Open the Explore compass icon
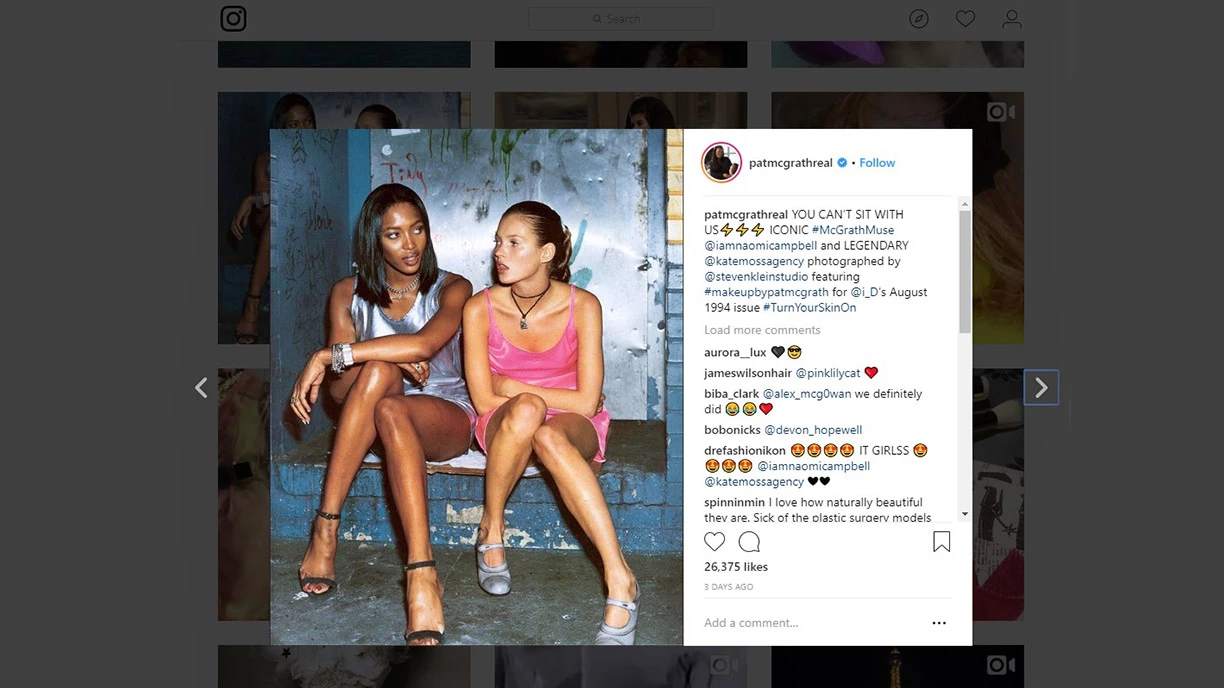The width and height of the screenshot is (1224, 688). (919, 19)
